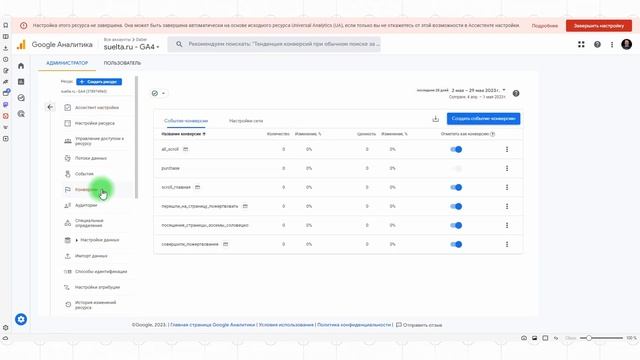The width and height of the screenshot is (640, 360).
Task: Select the Настройки сети tab
Action: point(246,121)
